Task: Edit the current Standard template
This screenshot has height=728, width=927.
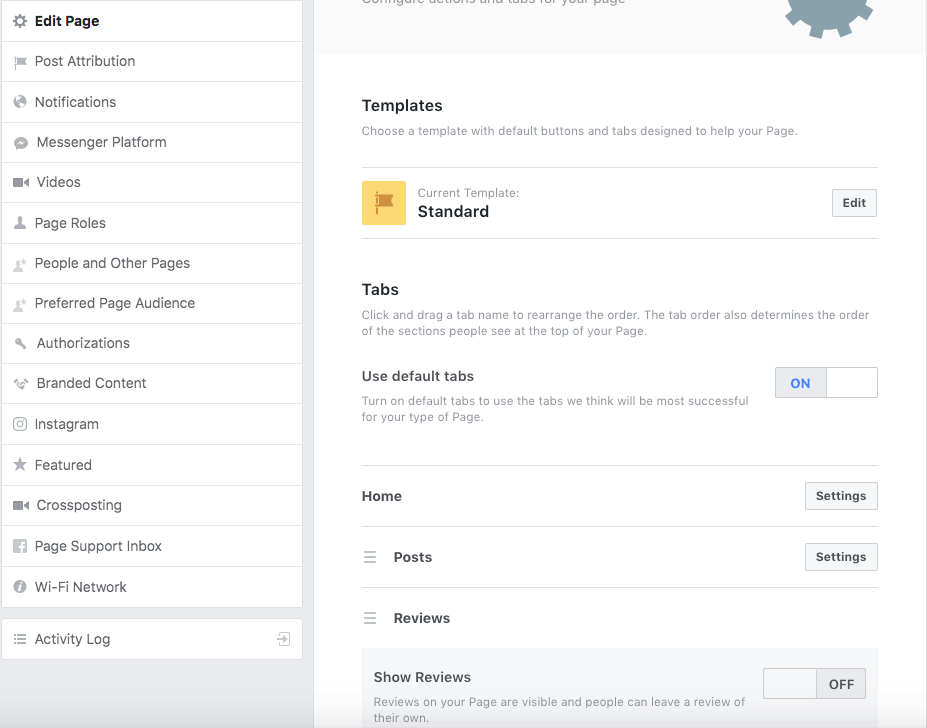Action: tap(854, 203)
